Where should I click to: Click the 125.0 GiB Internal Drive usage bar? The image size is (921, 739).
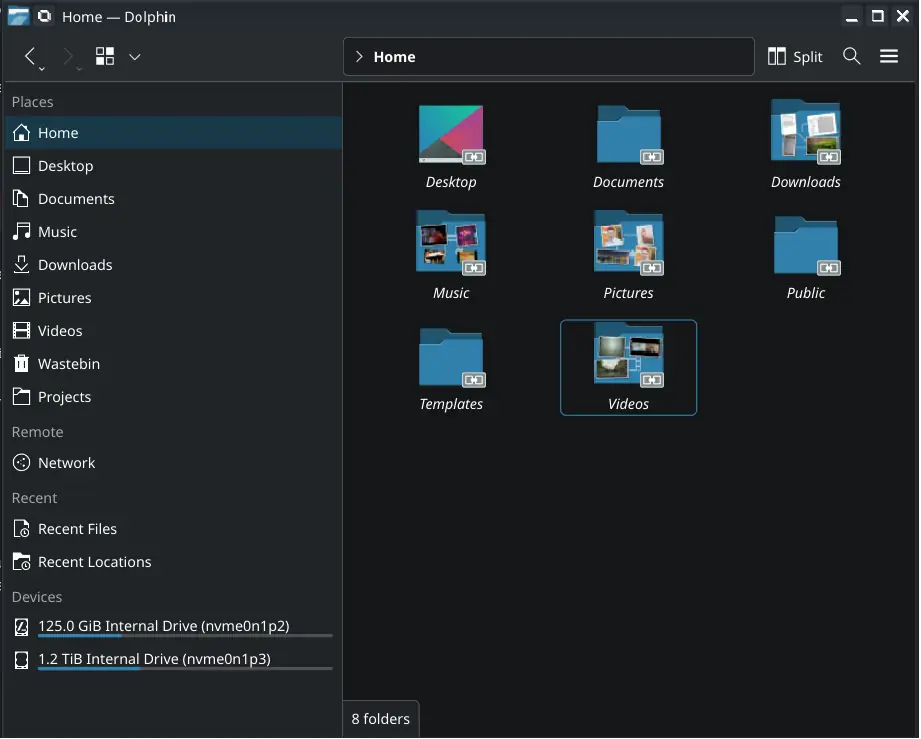184,636
